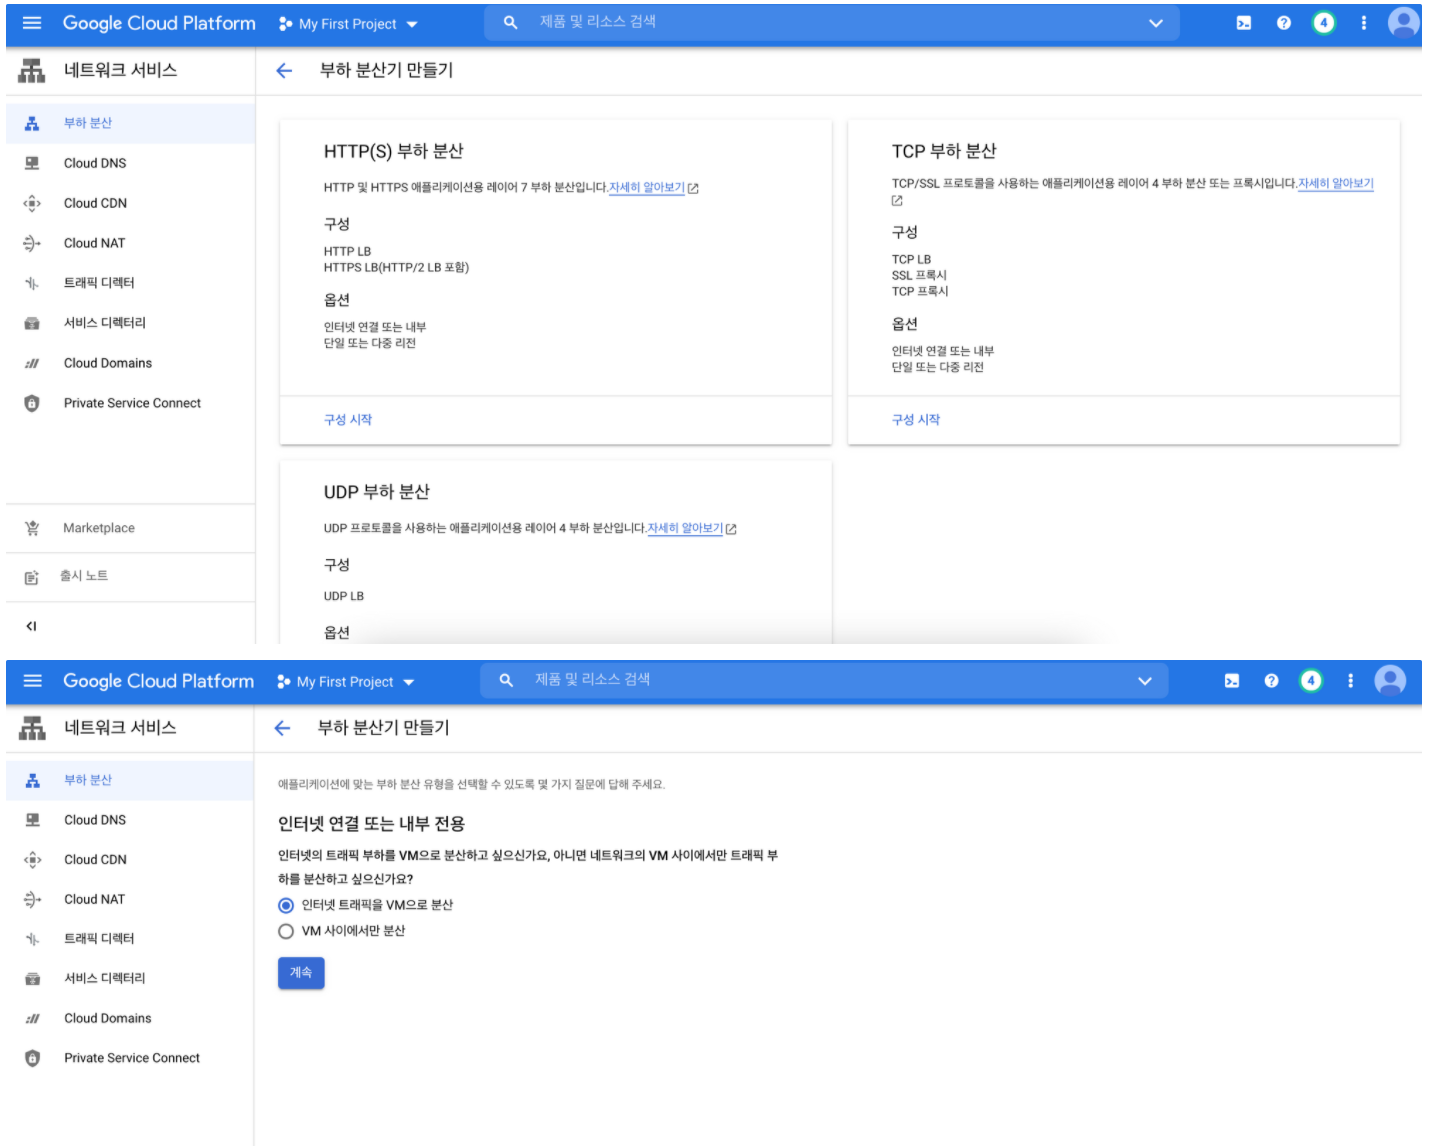This screenshot has height=1146, width=1430.
Task: Collapse sidebar using the collapse arrow icon
Action: tap(31, 626)
